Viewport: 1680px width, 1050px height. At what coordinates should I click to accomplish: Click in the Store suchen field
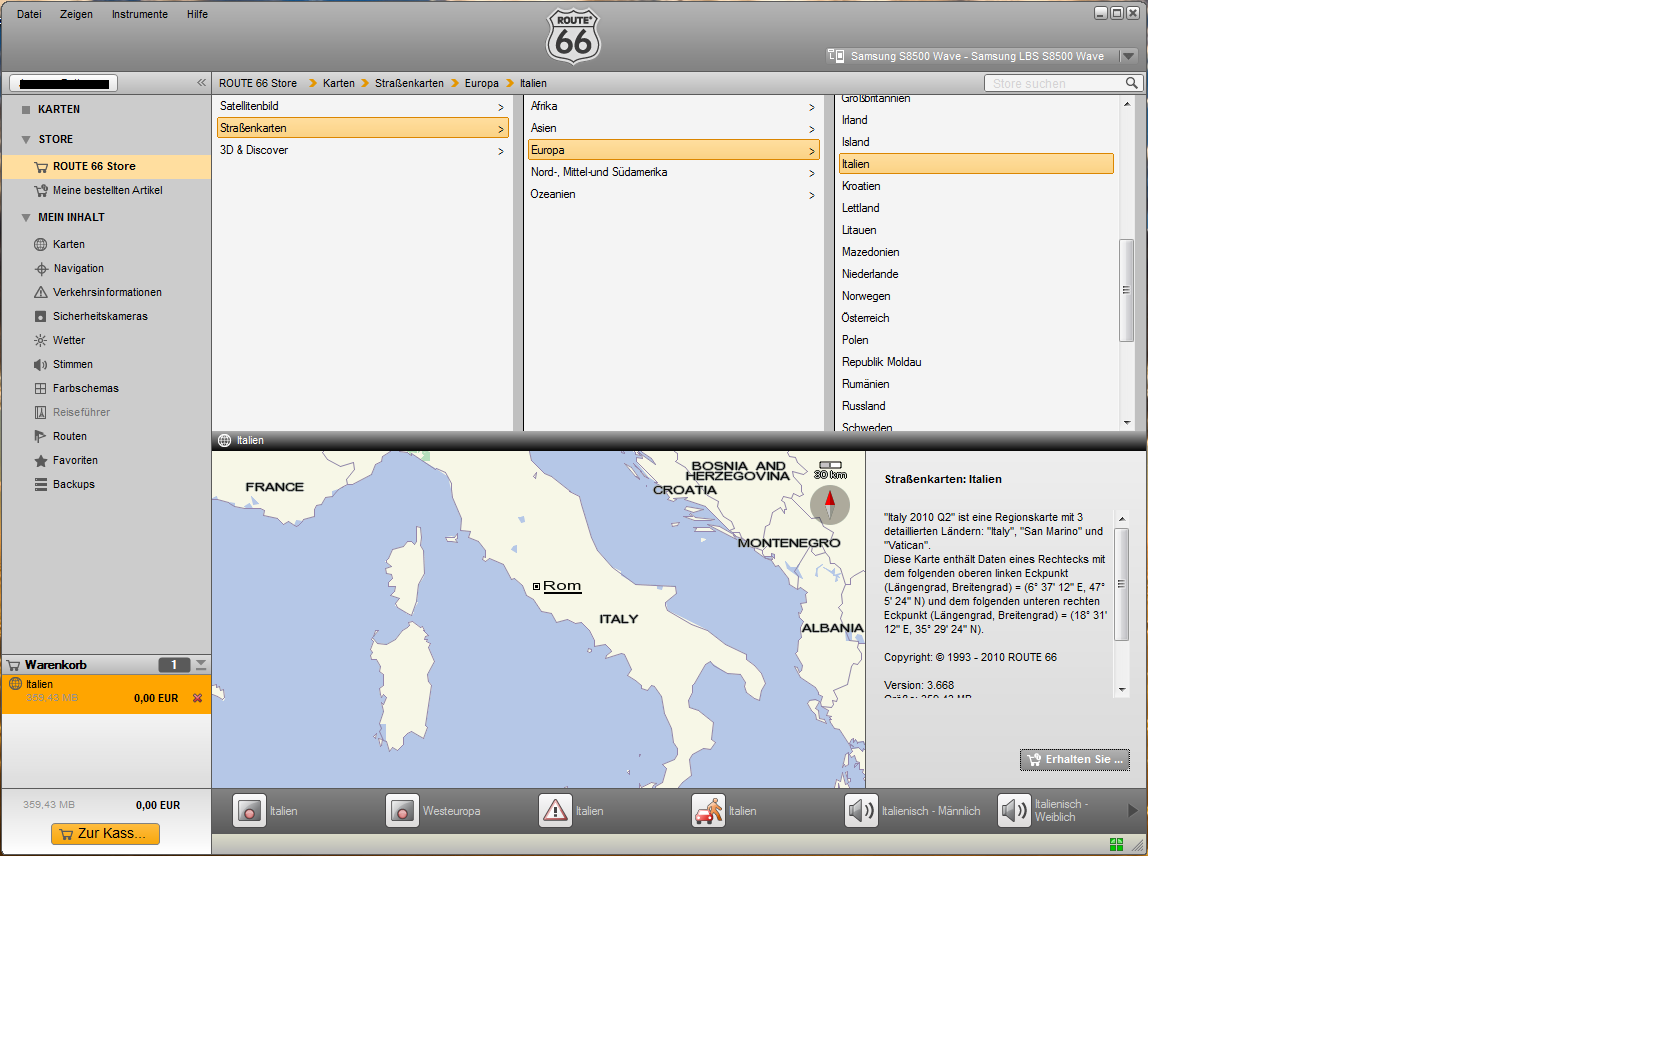[1054, 83]
